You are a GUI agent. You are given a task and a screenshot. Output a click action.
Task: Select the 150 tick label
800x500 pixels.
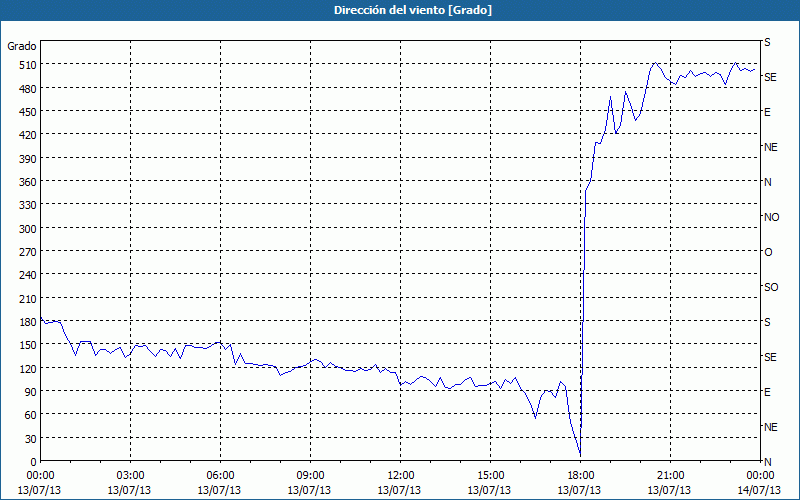point(28,345)
